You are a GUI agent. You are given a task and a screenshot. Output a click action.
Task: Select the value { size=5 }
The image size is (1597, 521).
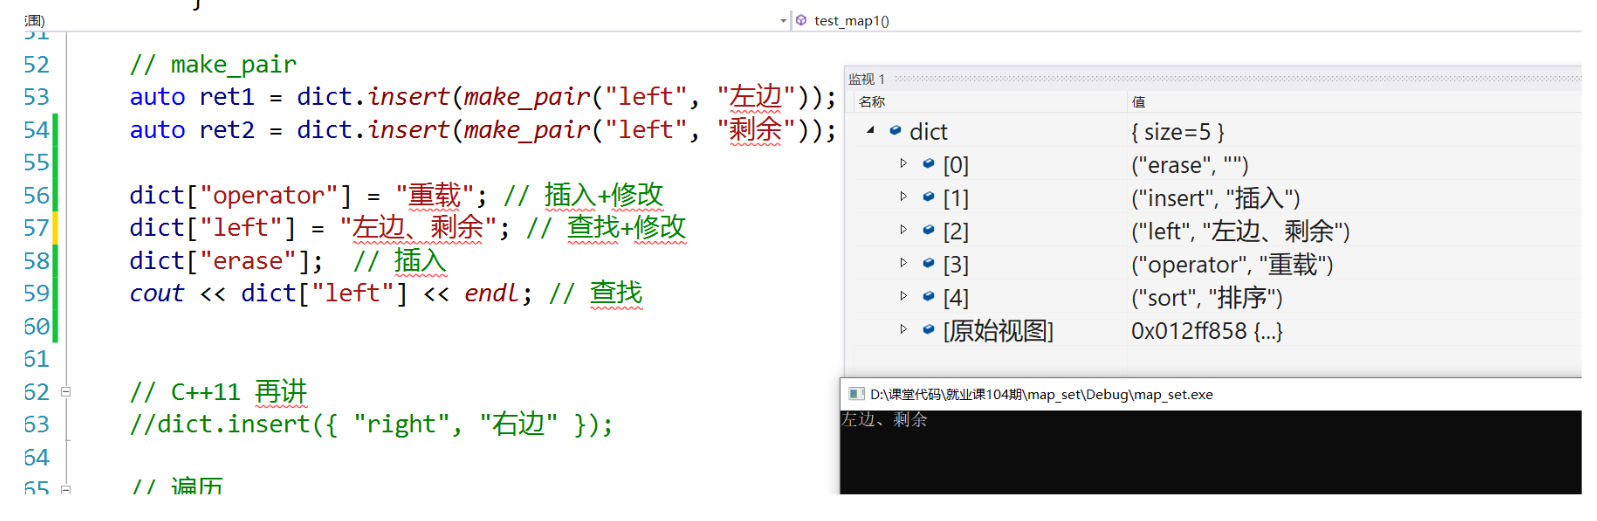pos(1177,132)
